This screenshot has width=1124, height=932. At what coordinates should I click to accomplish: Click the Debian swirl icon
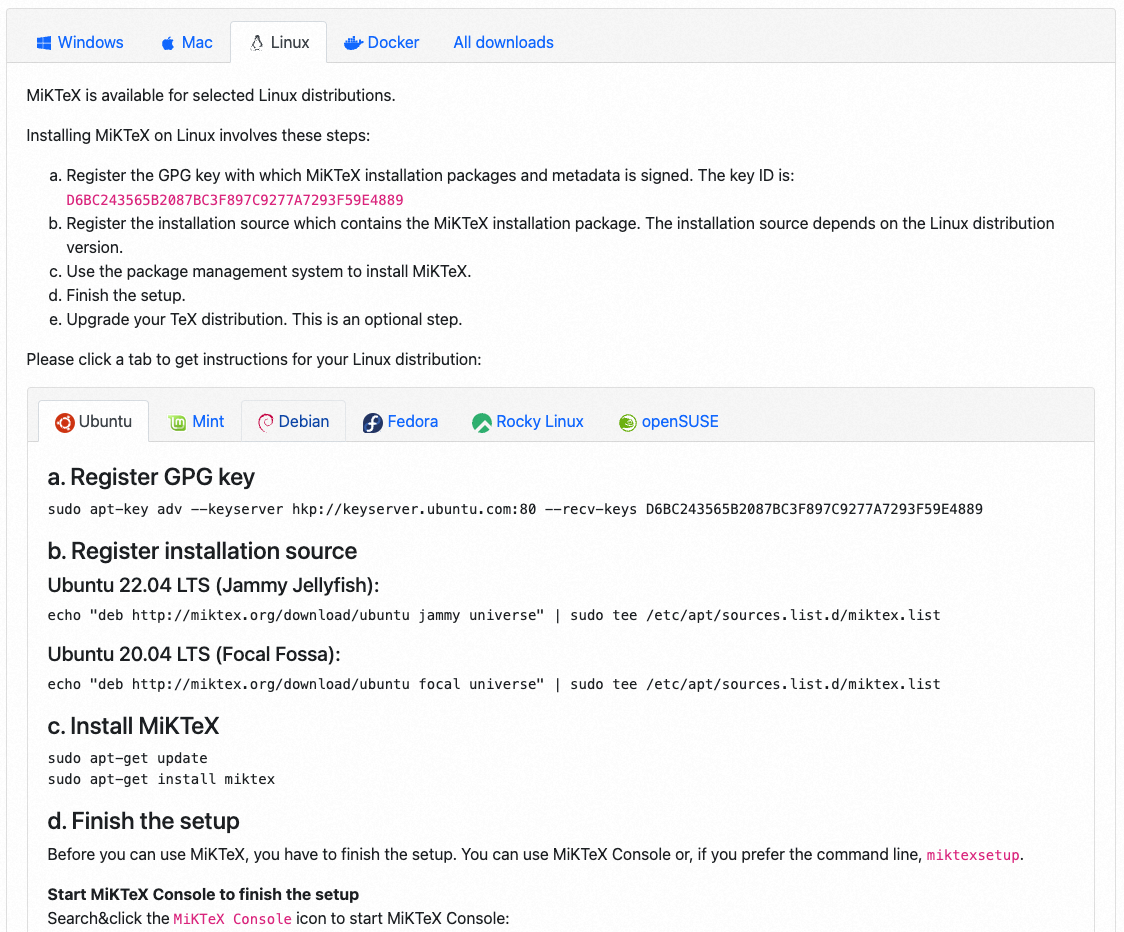click(x=265, y=422)
